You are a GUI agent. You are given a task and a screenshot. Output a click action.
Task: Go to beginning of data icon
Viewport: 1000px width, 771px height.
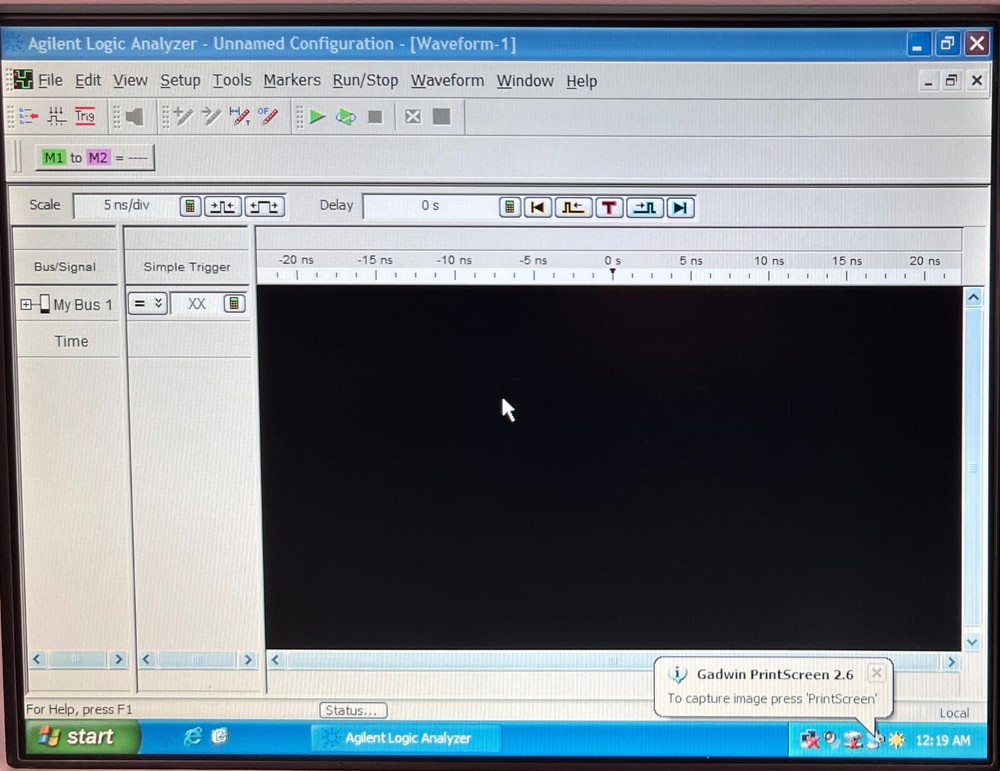[x=538, y=207]
